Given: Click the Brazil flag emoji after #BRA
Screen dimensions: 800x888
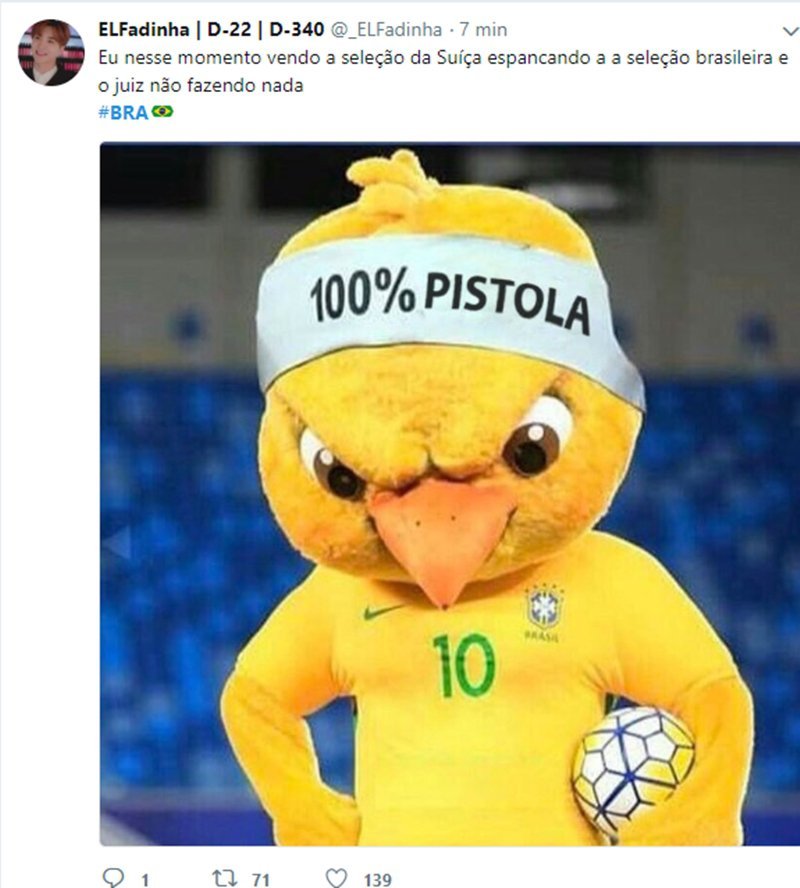Looking at the screenshot, I should click(162, 112).
